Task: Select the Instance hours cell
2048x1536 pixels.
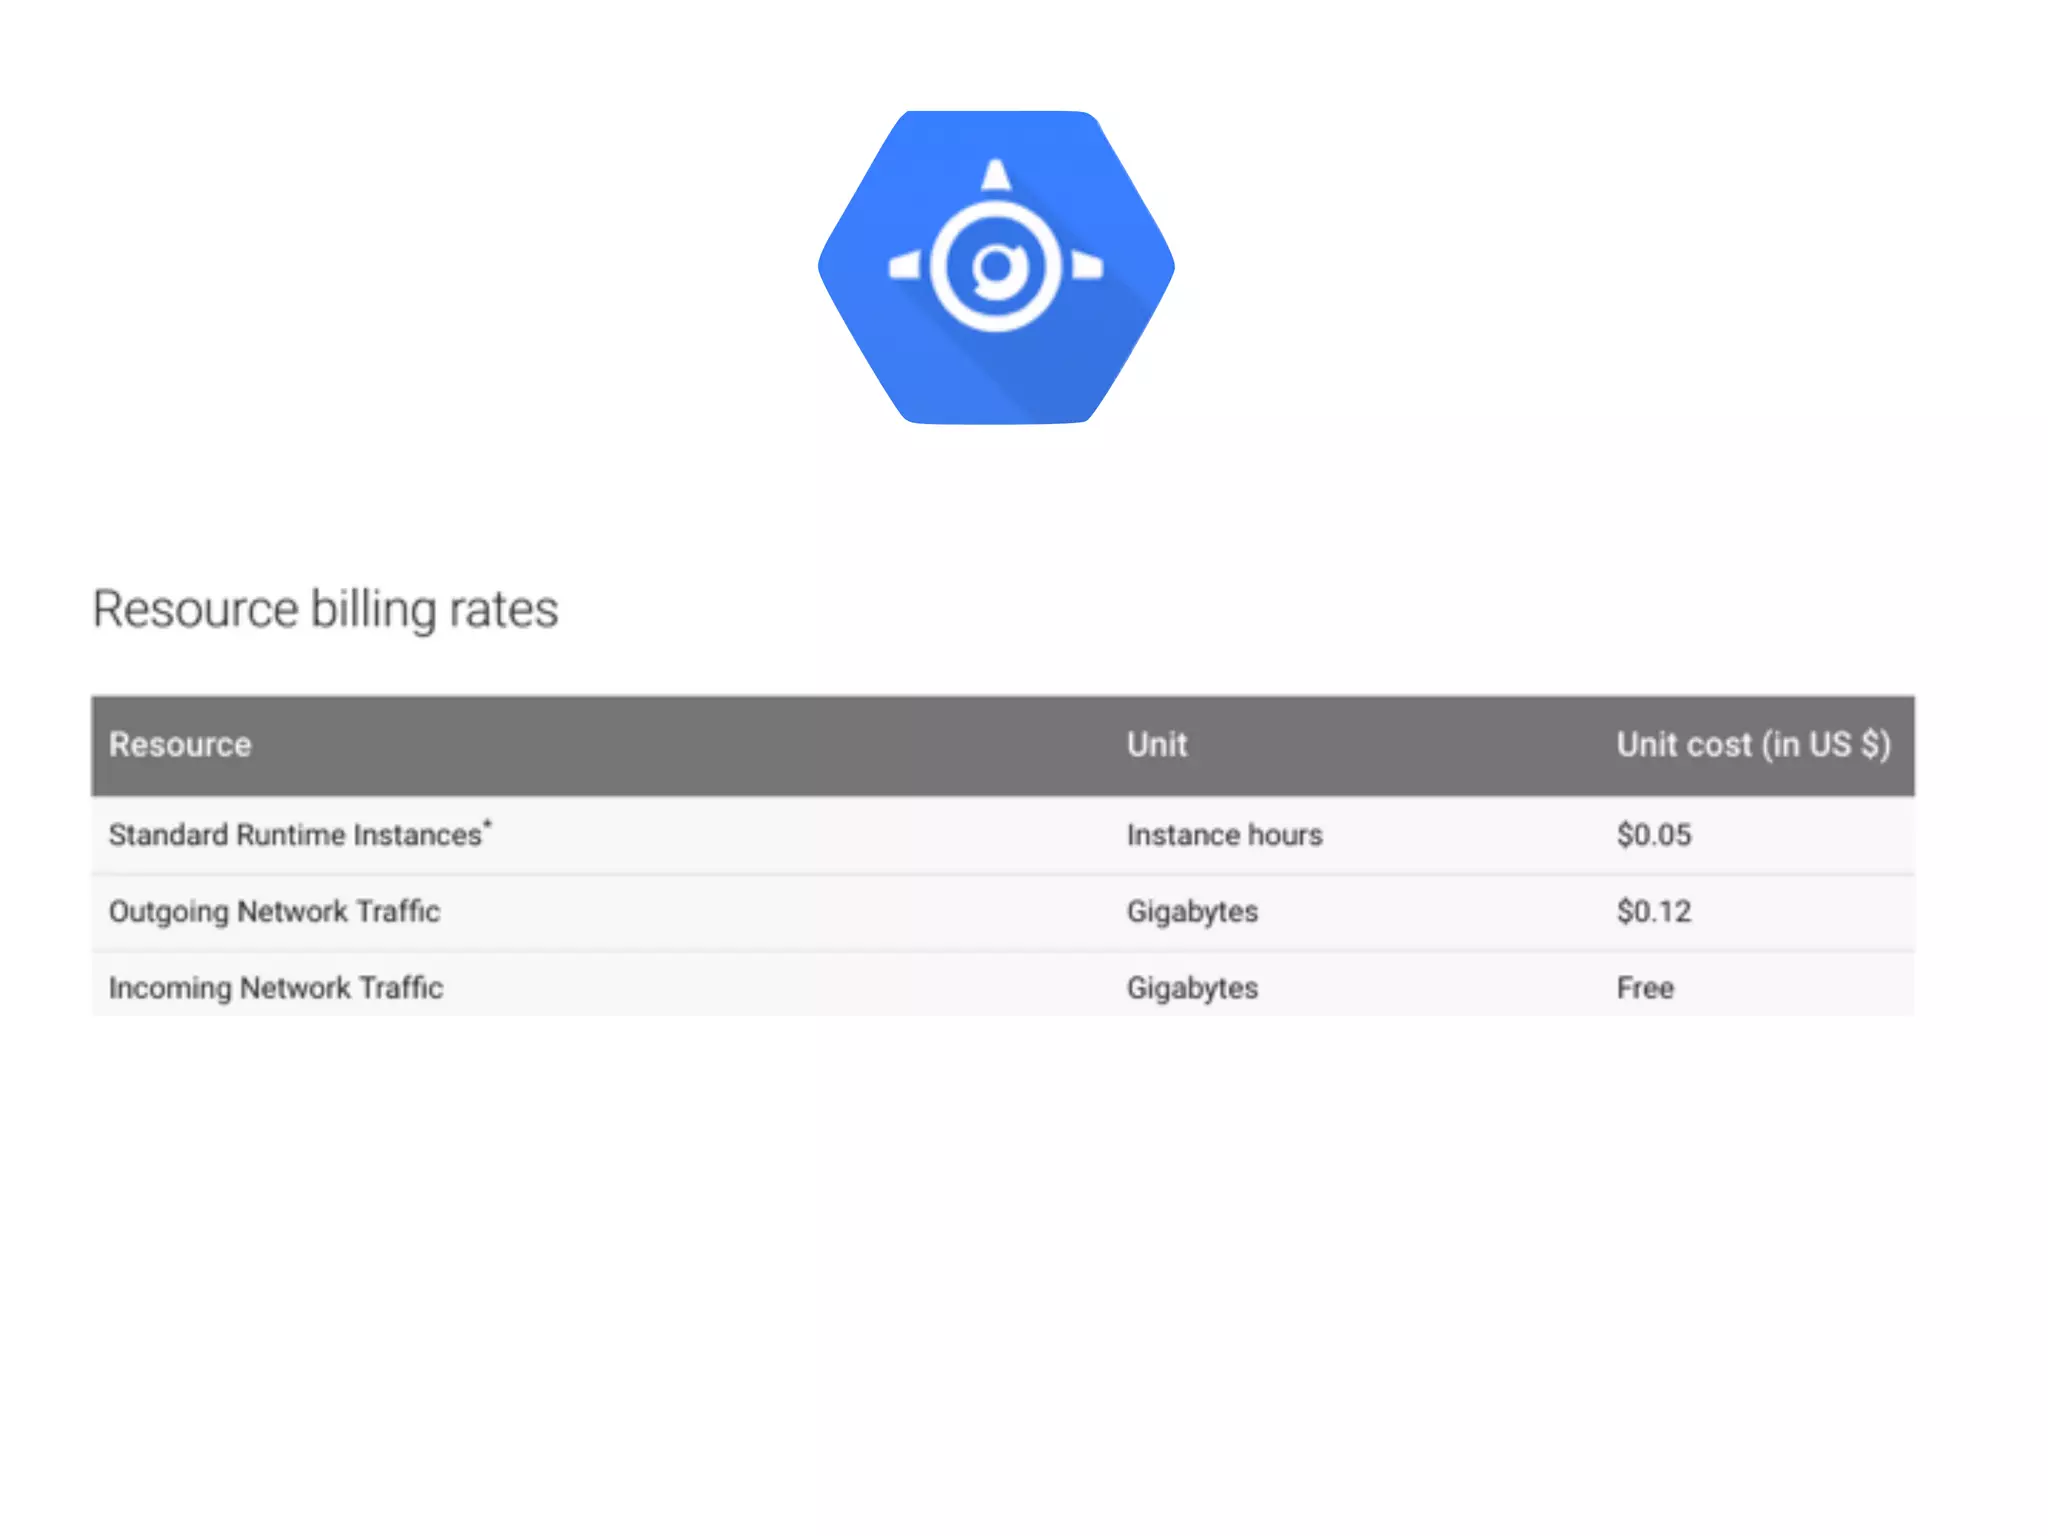Action: pos(1224,835)
